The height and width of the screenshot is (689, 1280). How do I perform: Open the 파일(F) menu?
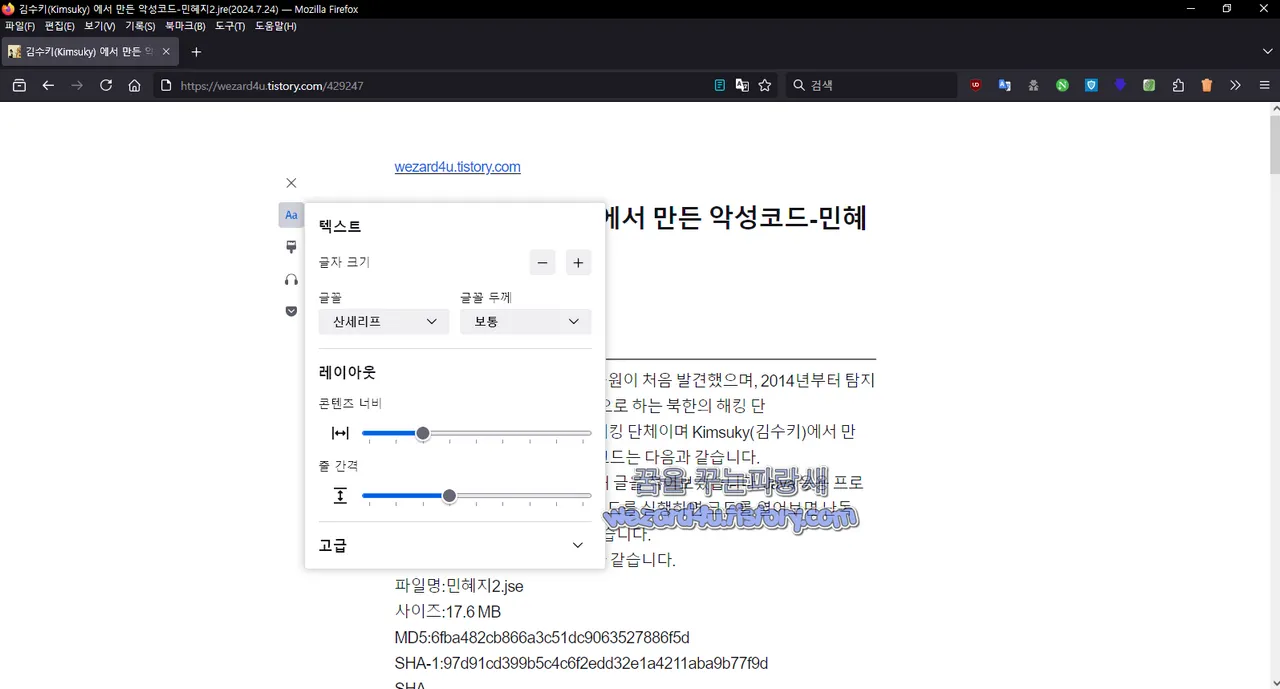[20, 26]
